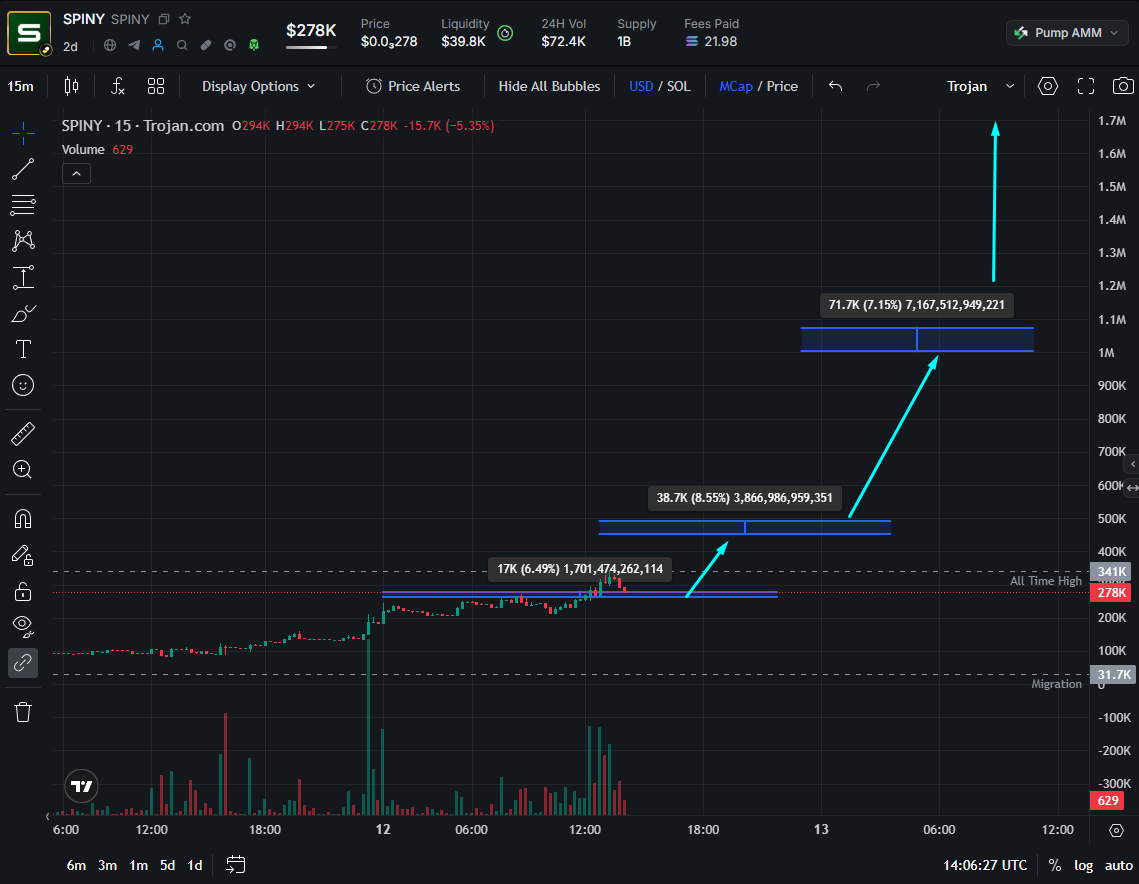Click the green liquidity burn icon
Viewport: 1139px width, 884px height.
(x=505, y=33)
